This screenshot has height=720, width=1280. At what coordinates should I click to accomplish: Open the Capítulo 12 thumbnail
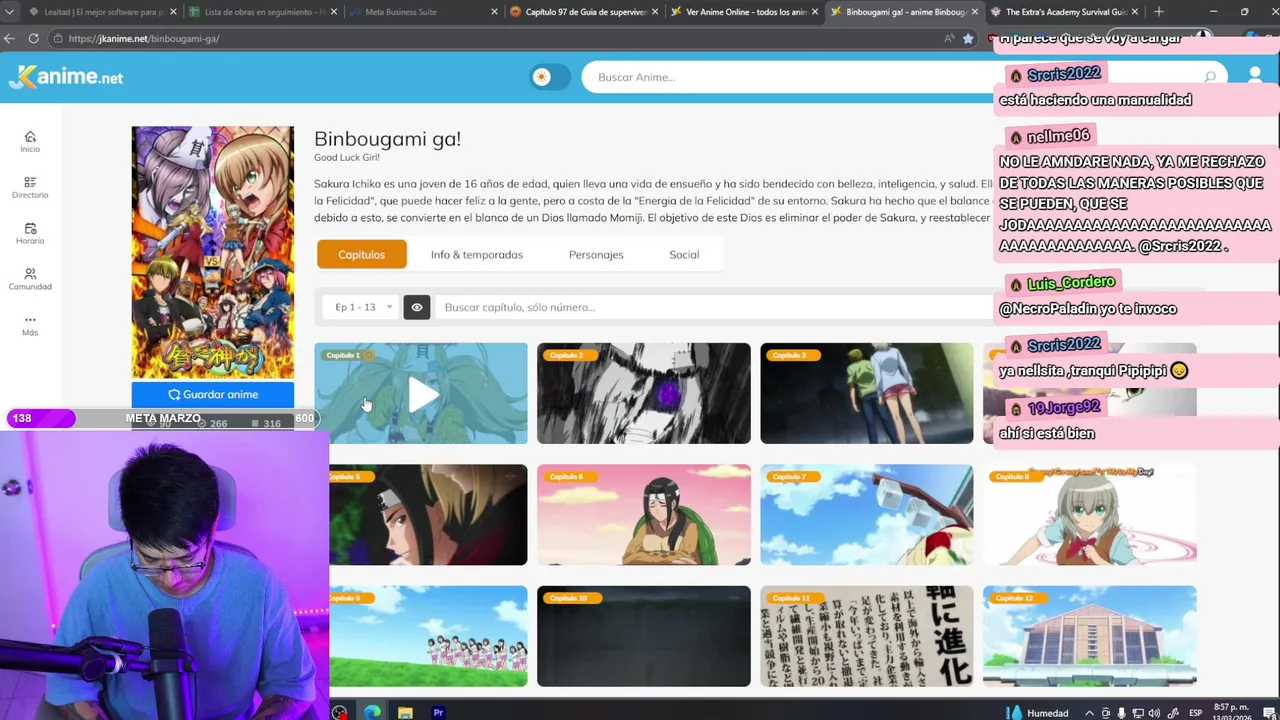click(1089, 636)
